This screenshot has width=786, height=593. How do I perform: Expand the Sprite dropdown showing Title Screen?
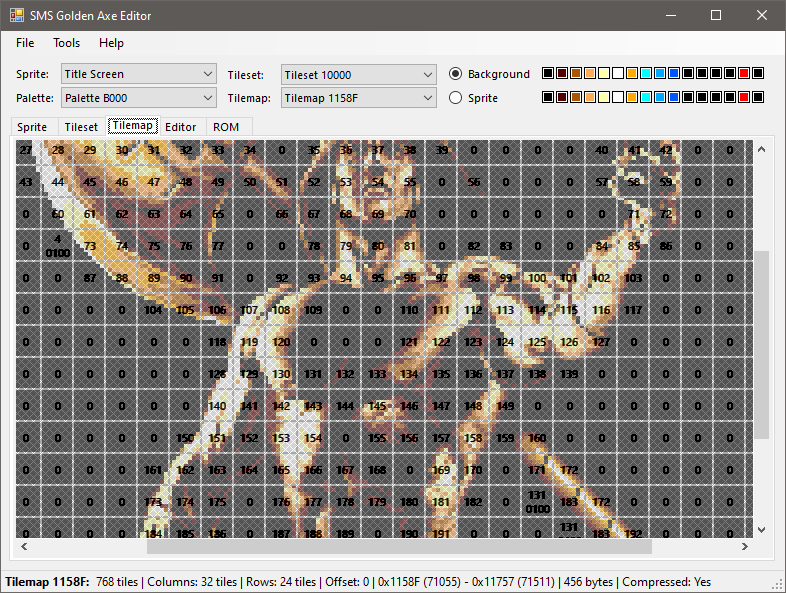click(139, 74)
